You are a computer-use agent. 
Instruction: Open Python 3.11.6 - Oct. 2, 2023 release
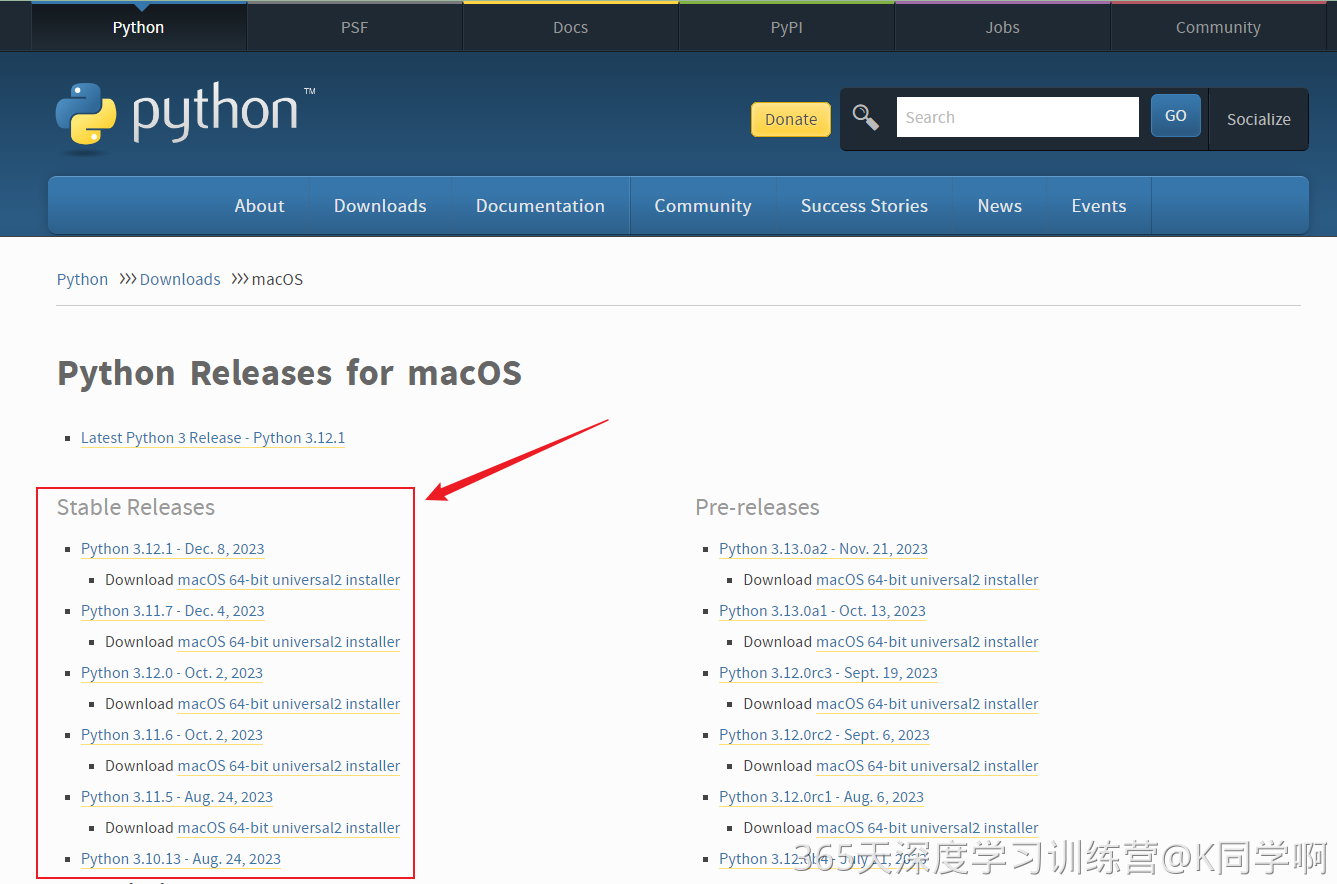point(172,735)
